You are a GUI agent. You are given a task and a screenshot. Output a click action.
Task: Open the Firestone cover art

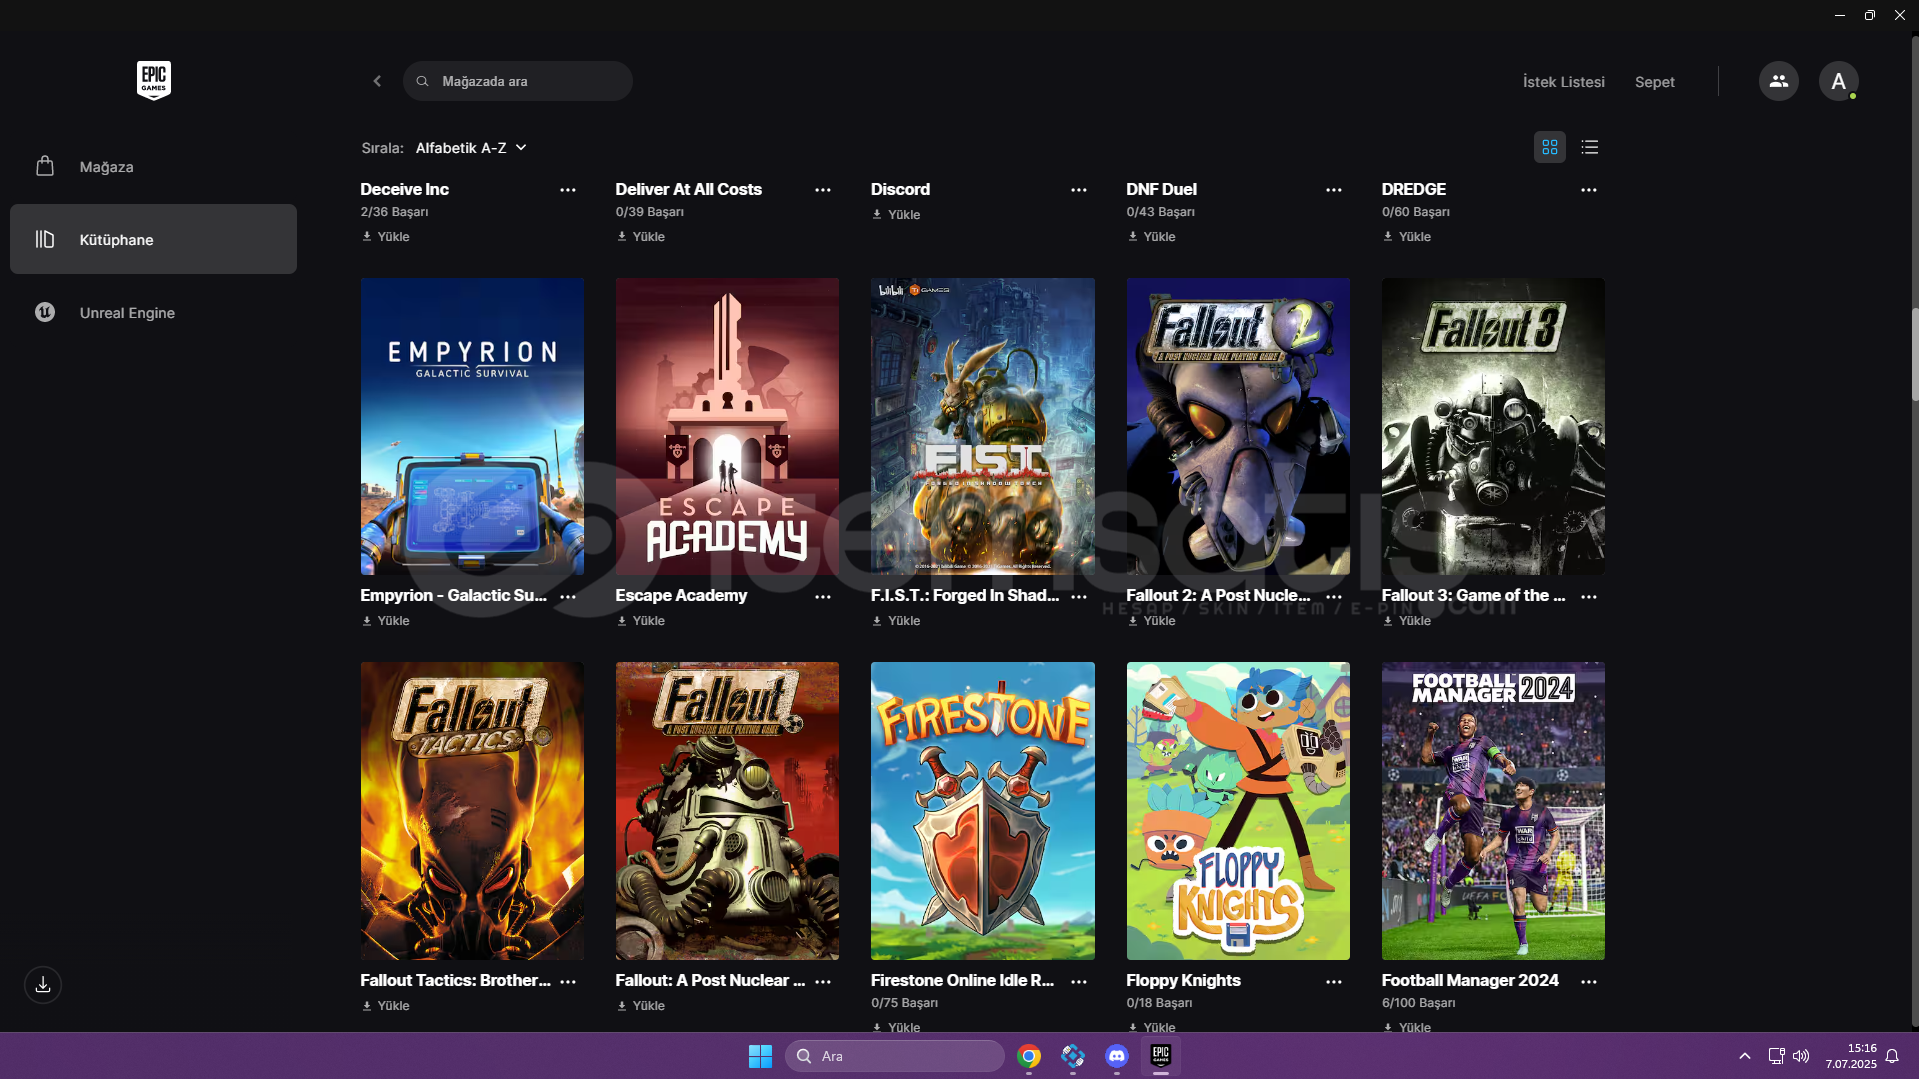pos(983,811)
